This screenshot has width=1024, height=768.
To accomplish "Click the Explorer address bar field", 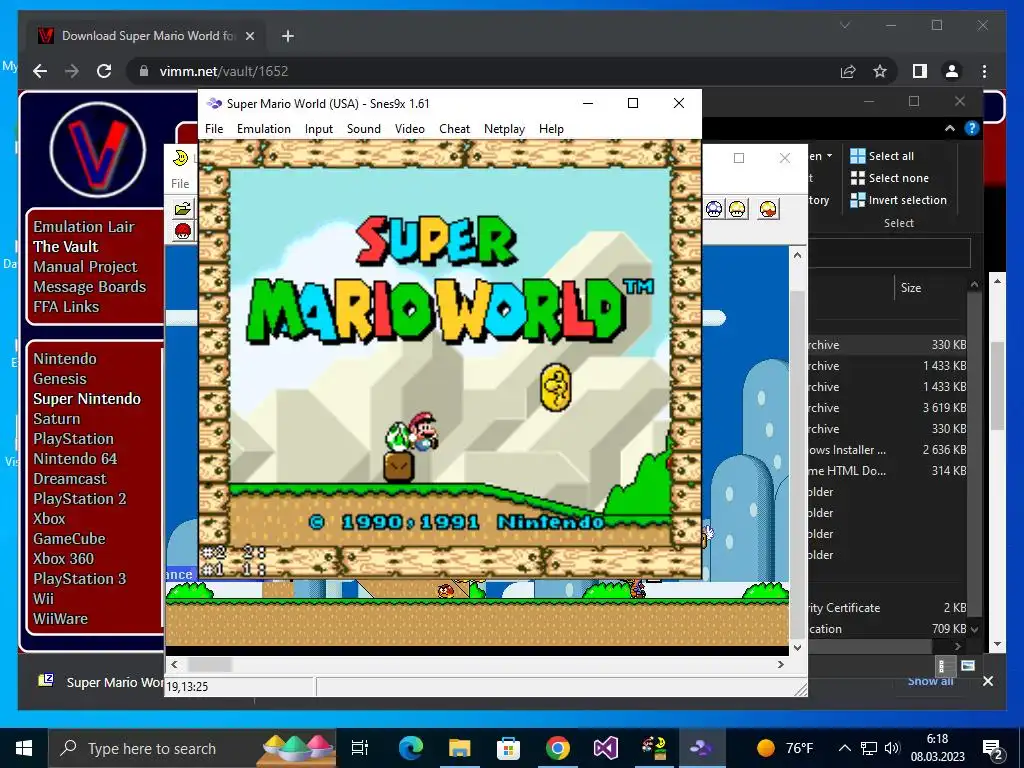I will point(889,252).
